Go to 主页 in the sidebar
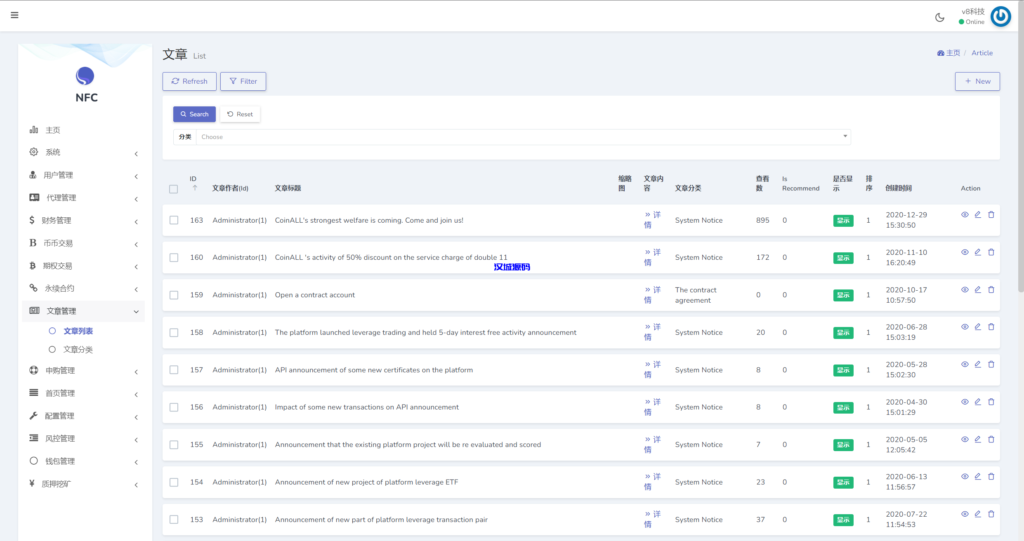 tap(52, 130)
